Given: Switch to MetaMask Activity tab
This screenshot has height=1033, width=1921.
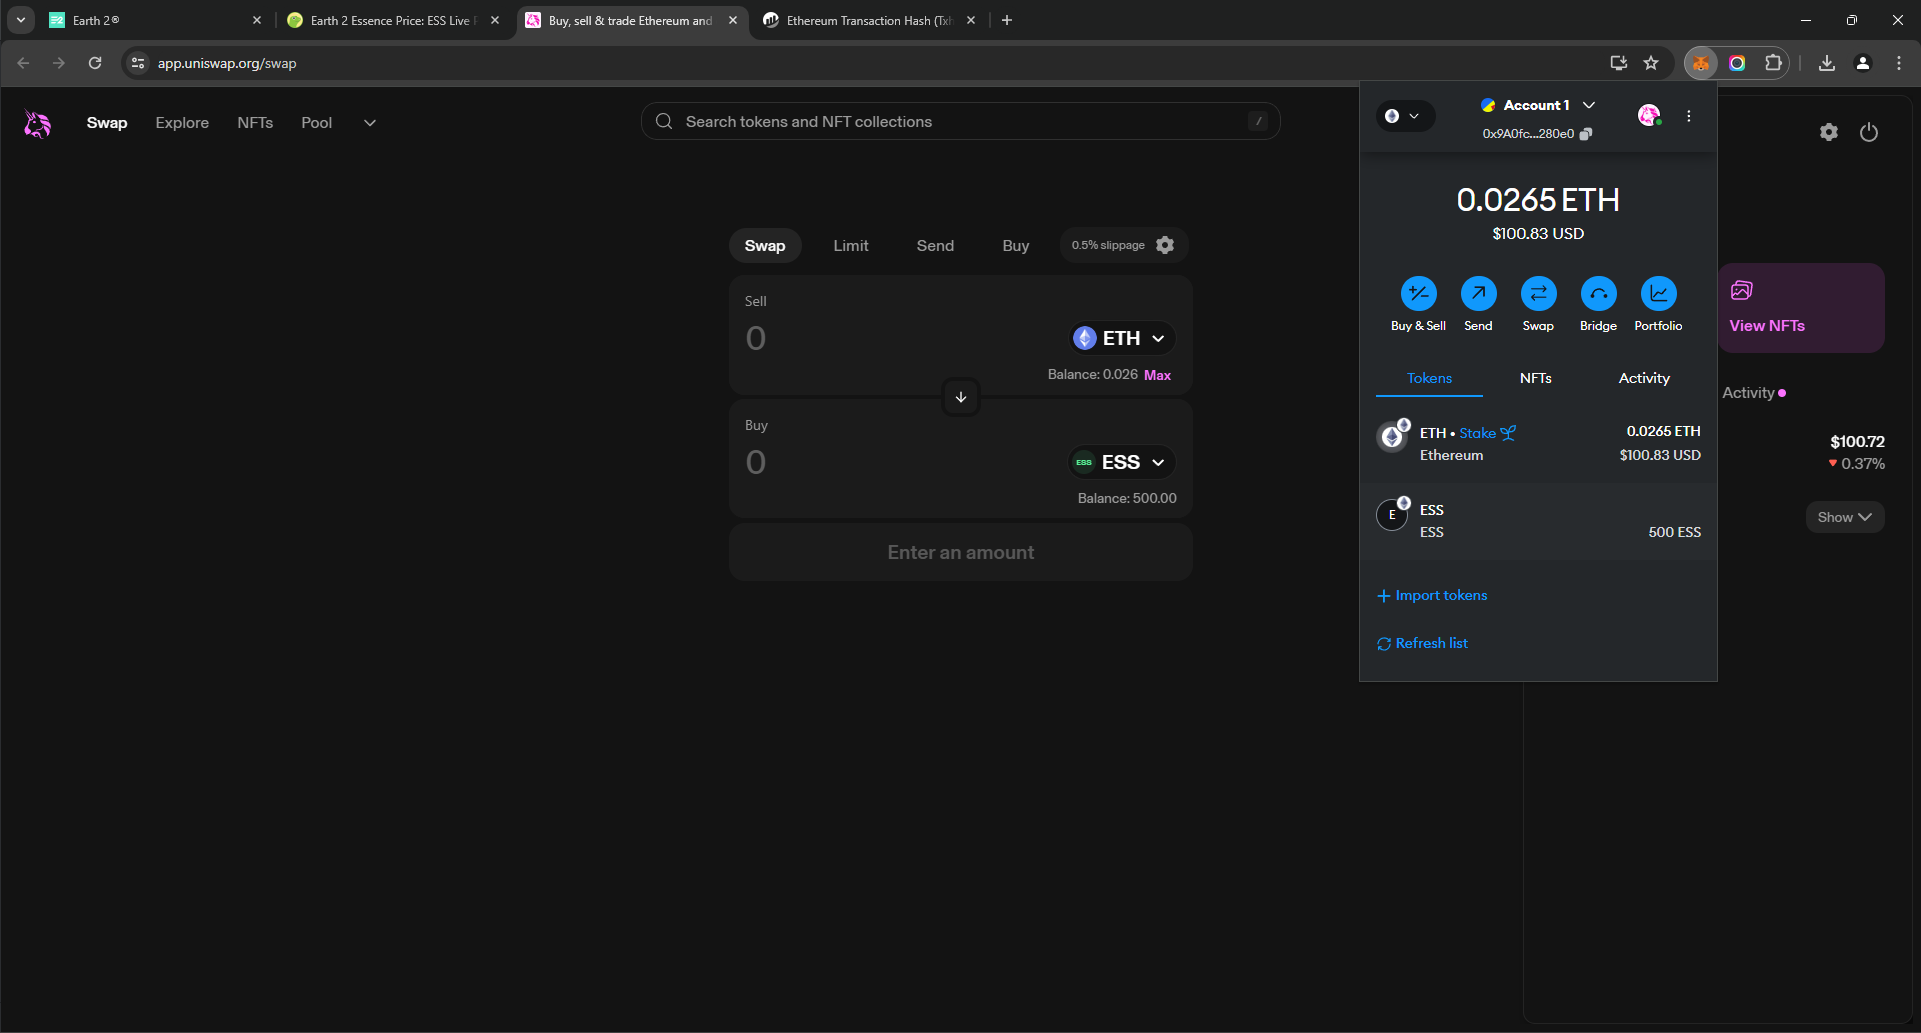Looking at the screenshot, I should coord(1644,378).
